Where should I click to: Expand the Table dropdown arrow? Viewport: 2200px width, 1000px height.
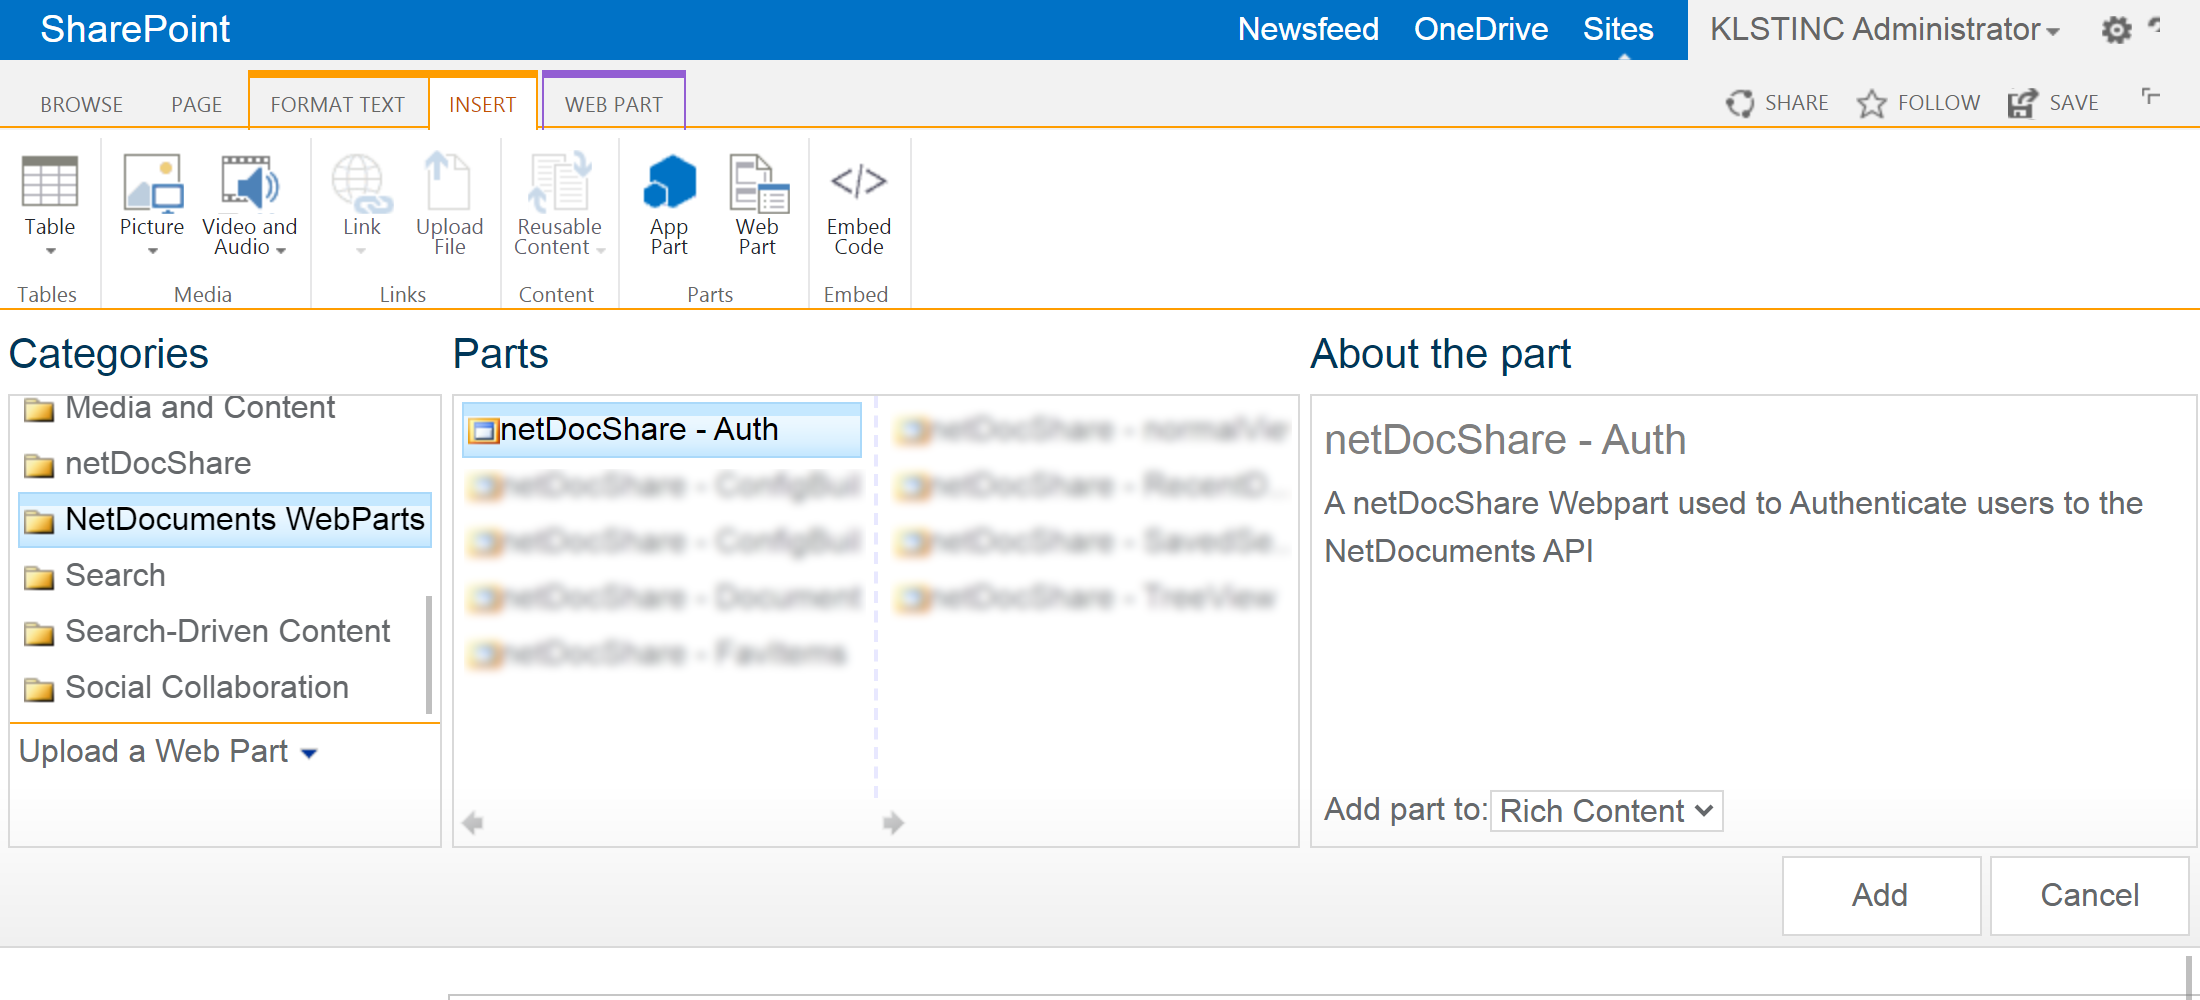pos(50,251)
